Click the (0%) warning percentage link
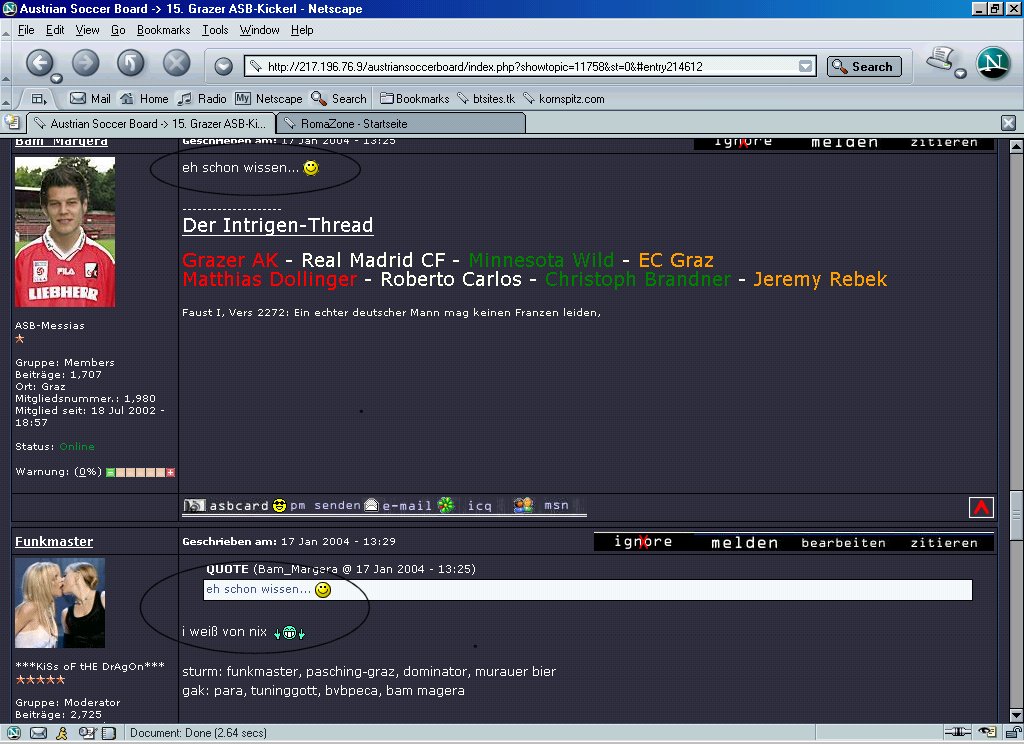This screenshot has width=1024, height=744. [x=88, y=472]
